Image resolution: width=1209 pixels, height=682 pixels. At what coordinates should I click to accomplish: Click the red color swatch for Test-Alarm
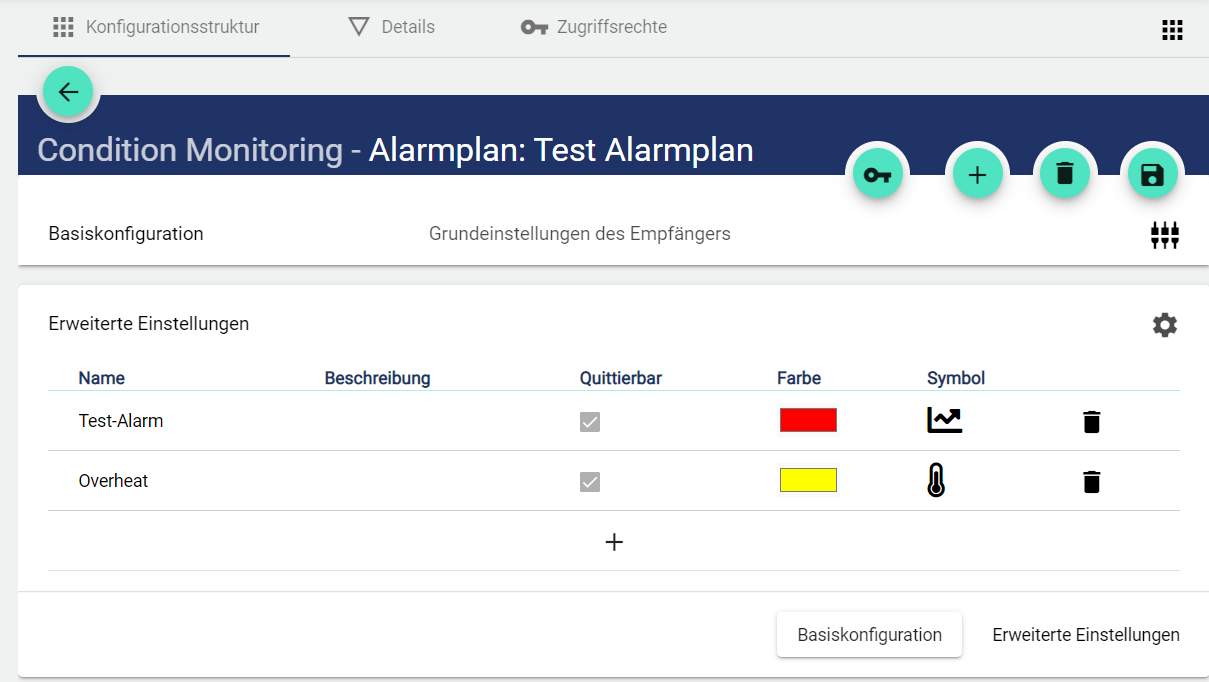[808, 420]
